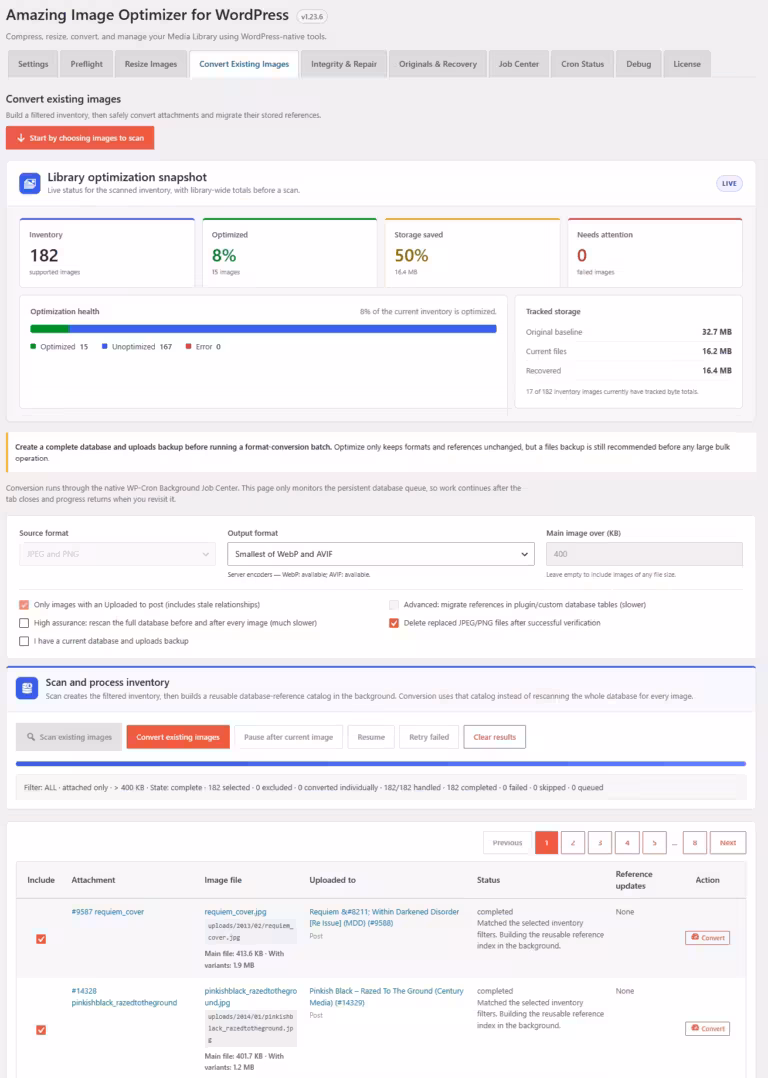
Task: Click the Optimization health bar
Action: [x=263, y=329]
